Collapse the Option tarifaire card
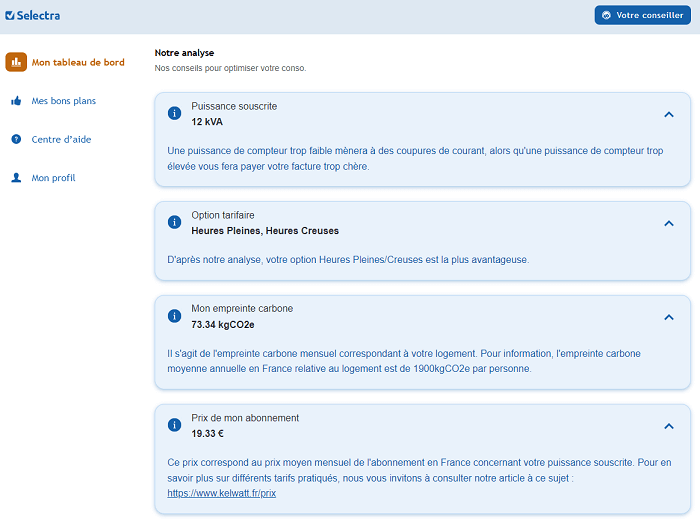Screen dimensions: 700x520 click(x=669, y=224)
